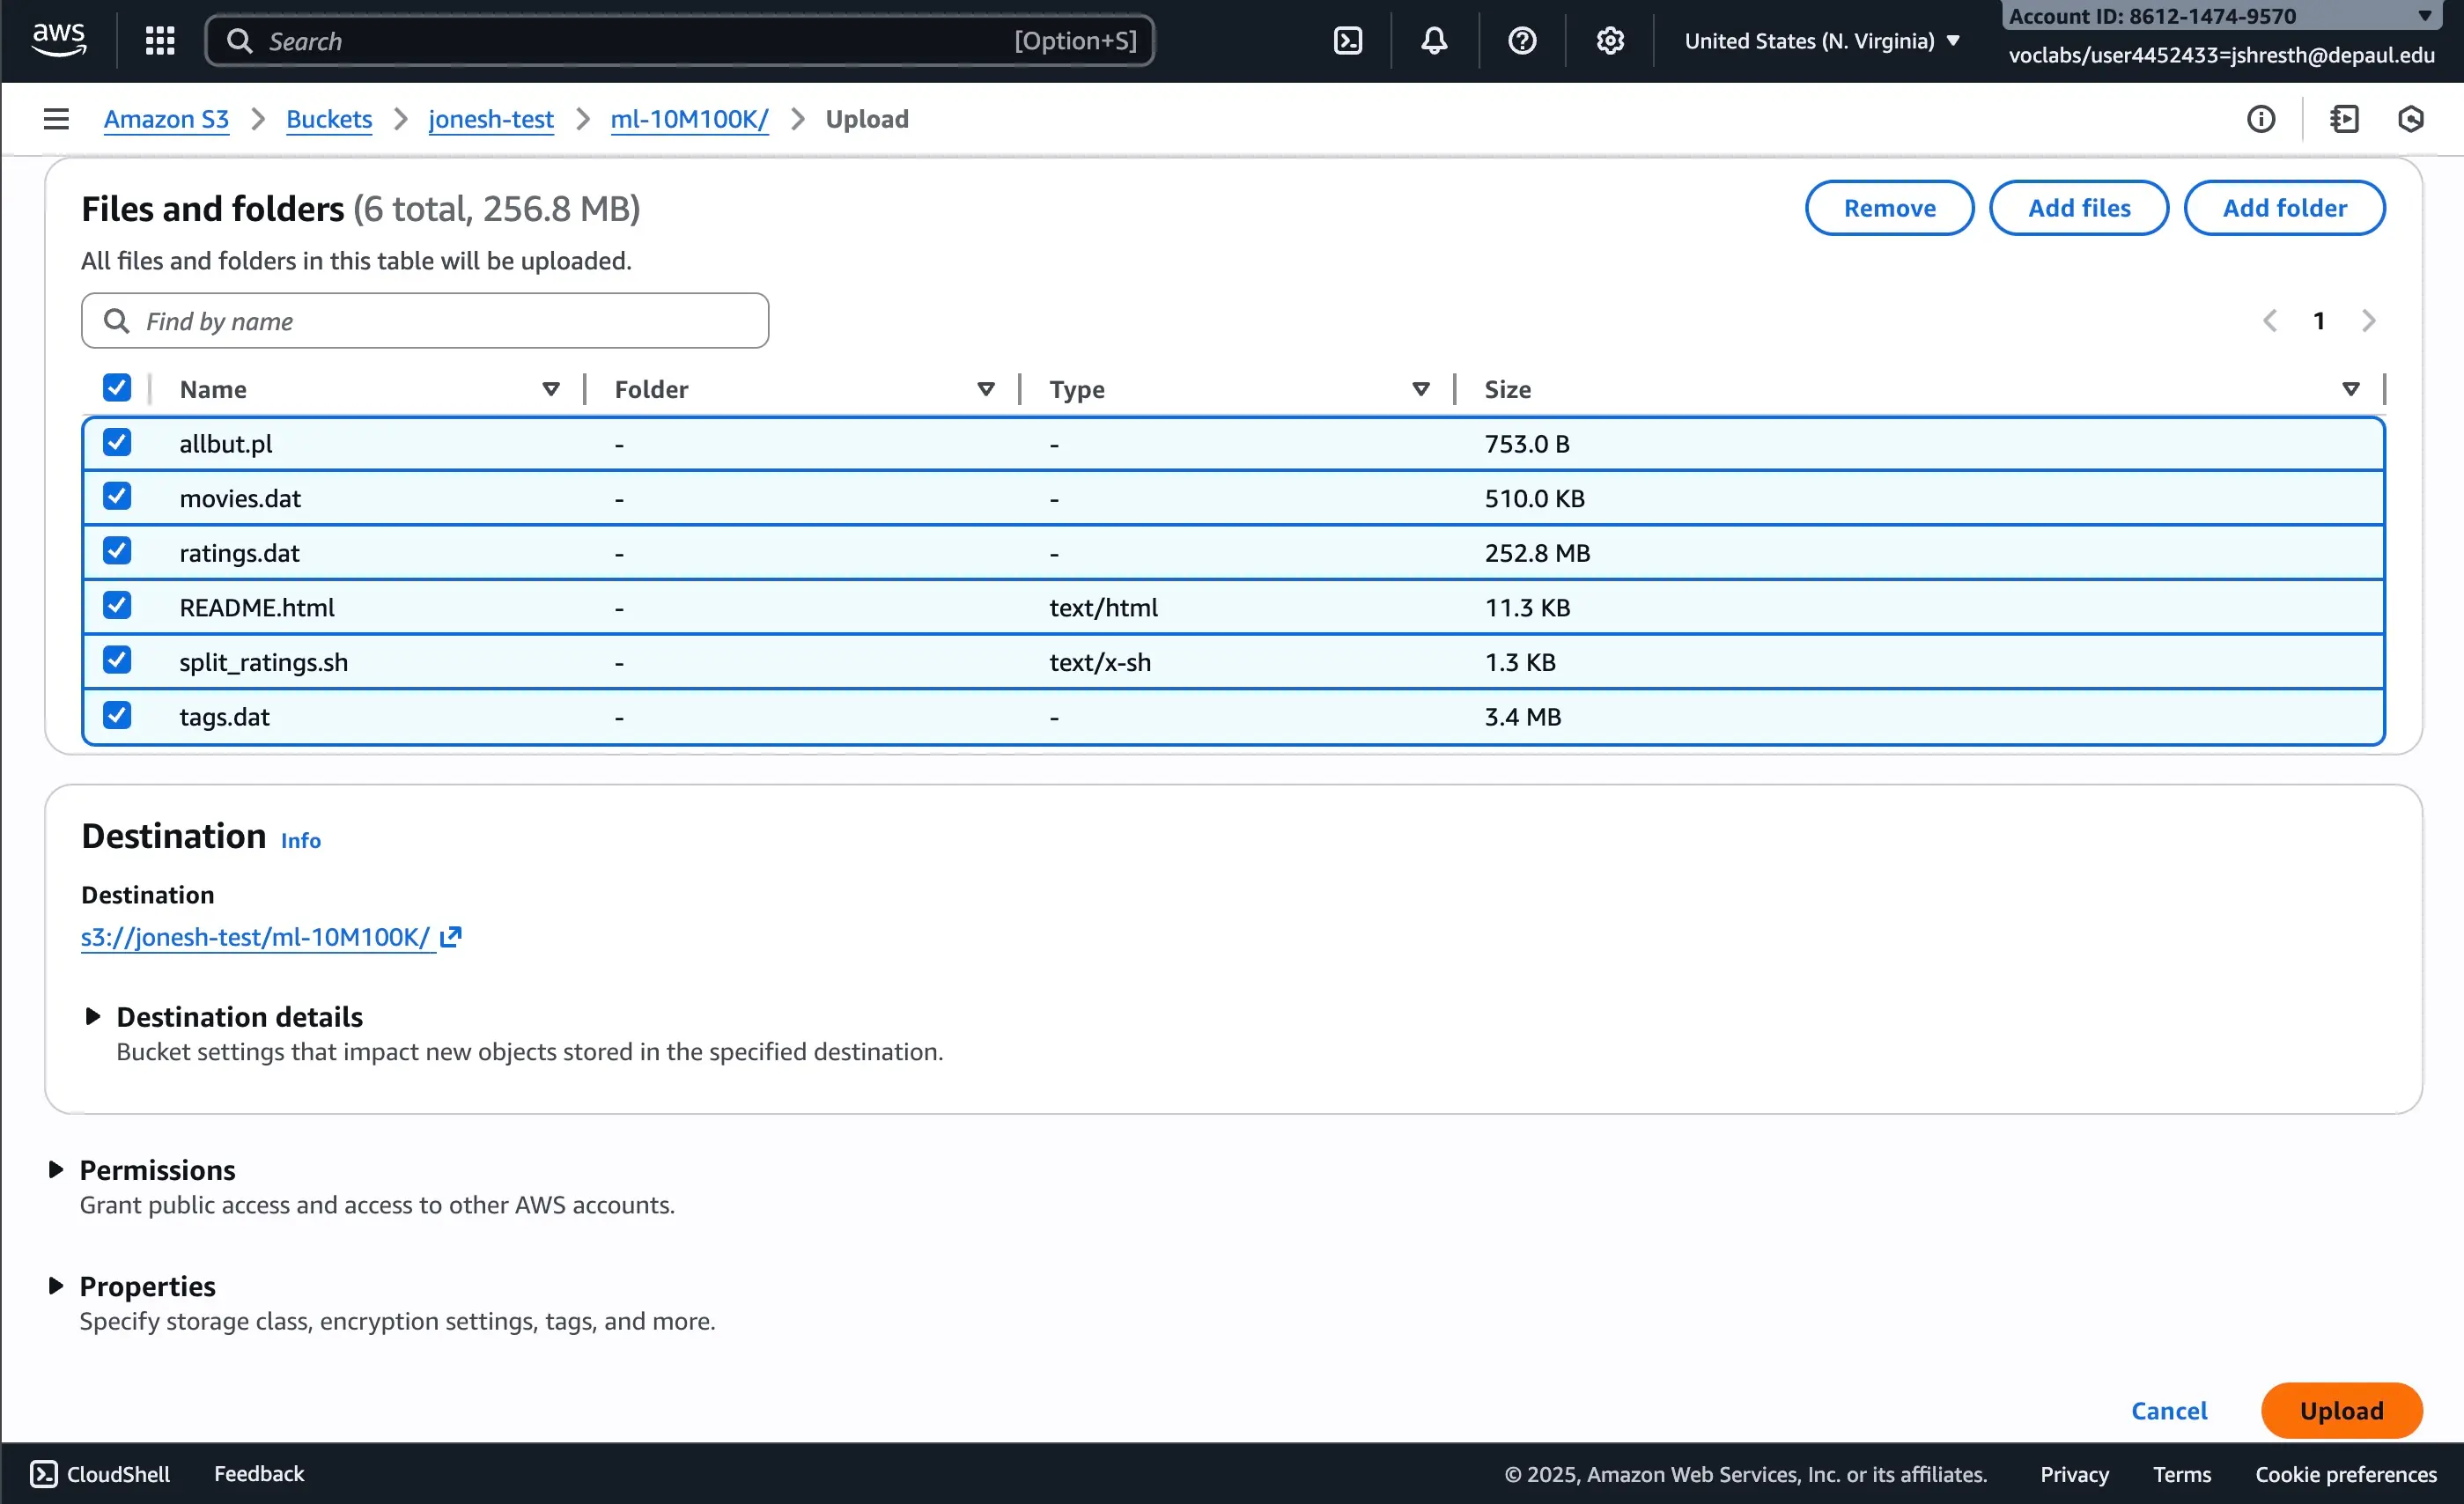
Task: Follow the s3://jonesh-test/ml-10M100K/ destination link
Action: (x=257, y=937)
